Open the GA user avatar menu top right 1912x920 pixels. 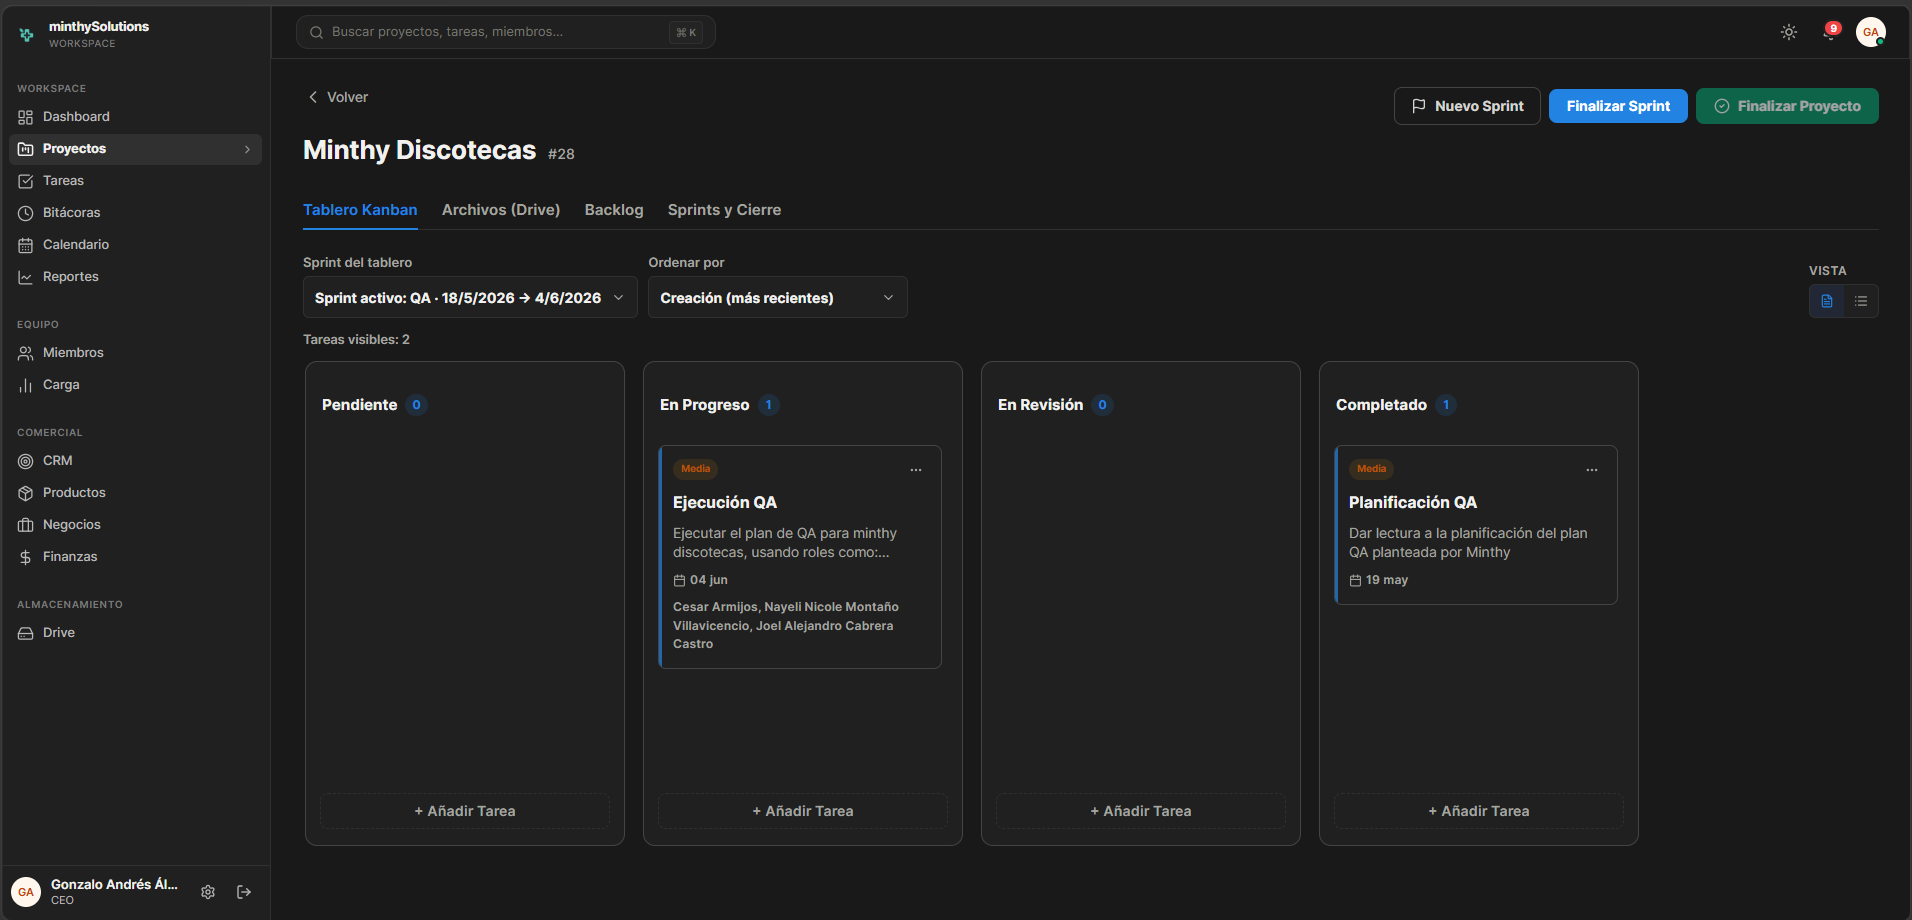coord(1871,32)
